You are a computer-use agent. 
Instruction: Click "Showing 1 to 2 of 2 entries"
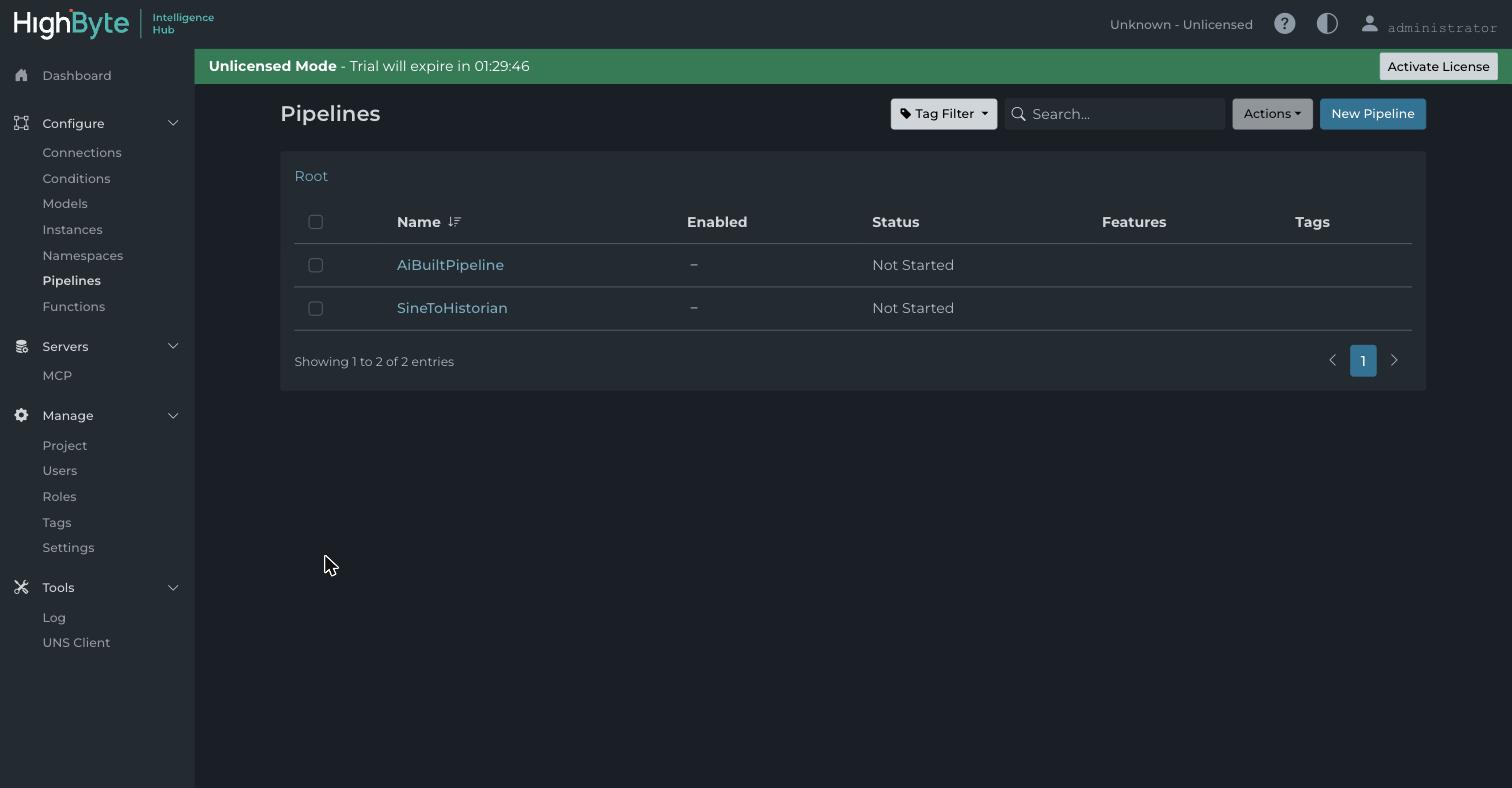point(374,361)
